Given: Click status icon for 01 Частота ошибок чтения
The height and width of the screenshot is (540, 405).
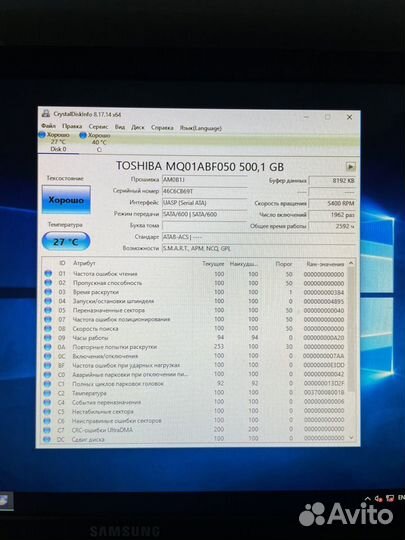Looking at the screenshot, I should (48, 273).
